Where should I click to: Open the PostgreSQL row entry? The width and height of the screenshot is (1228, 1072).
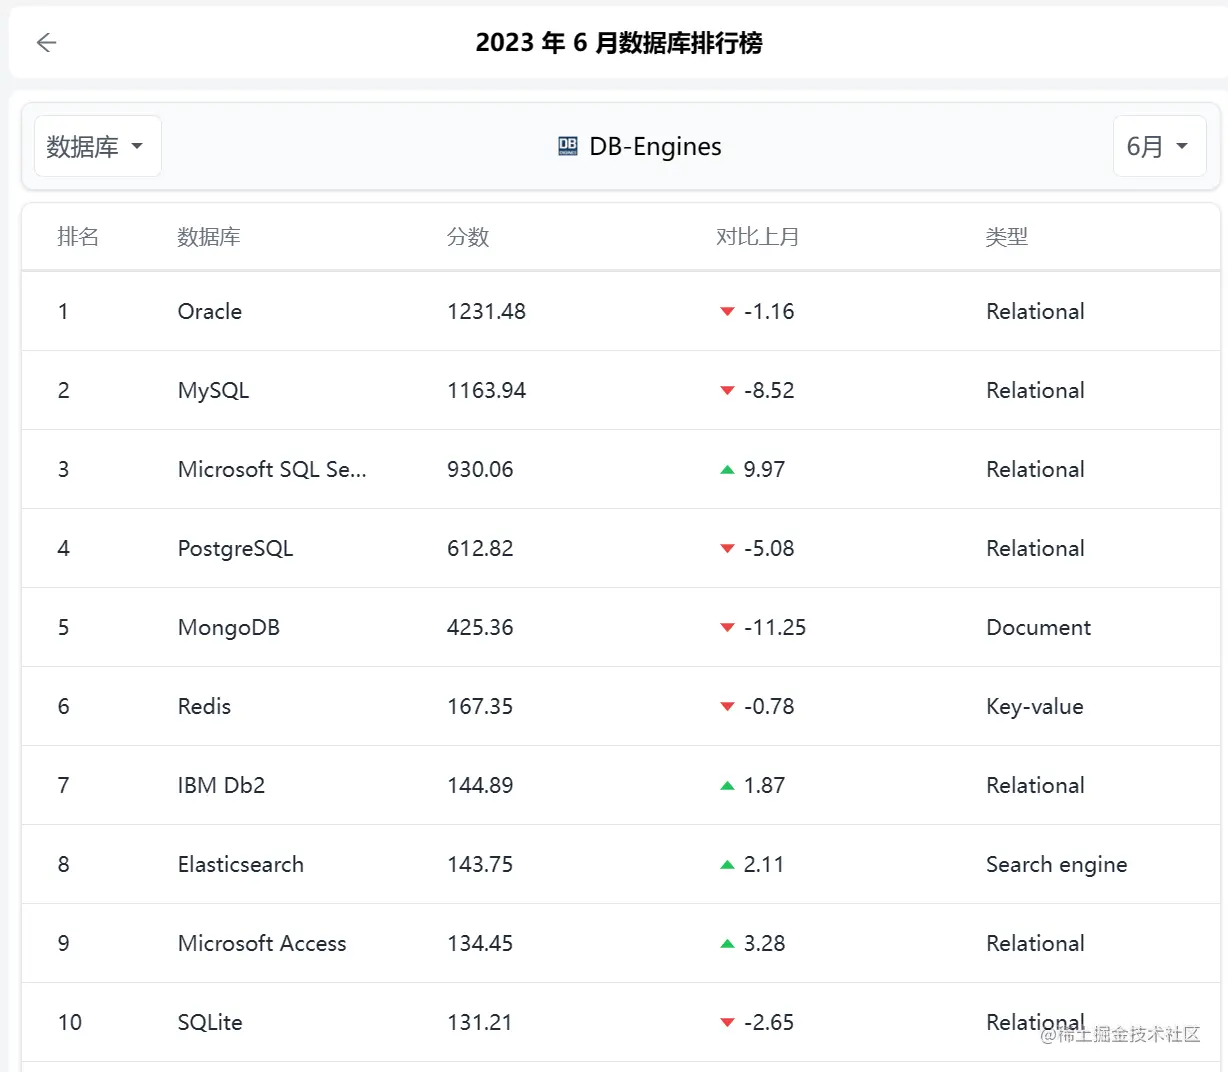click(x=235, y=548)
